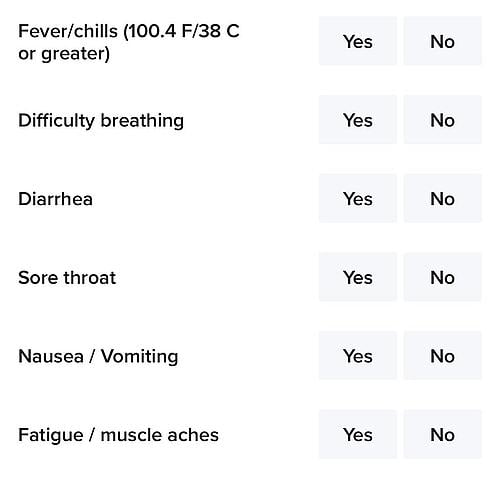The height and width of the screenshot is (480, 500).
Task: Tap No for Fatigue / muscle aches
Action: (x=443, y=434)
